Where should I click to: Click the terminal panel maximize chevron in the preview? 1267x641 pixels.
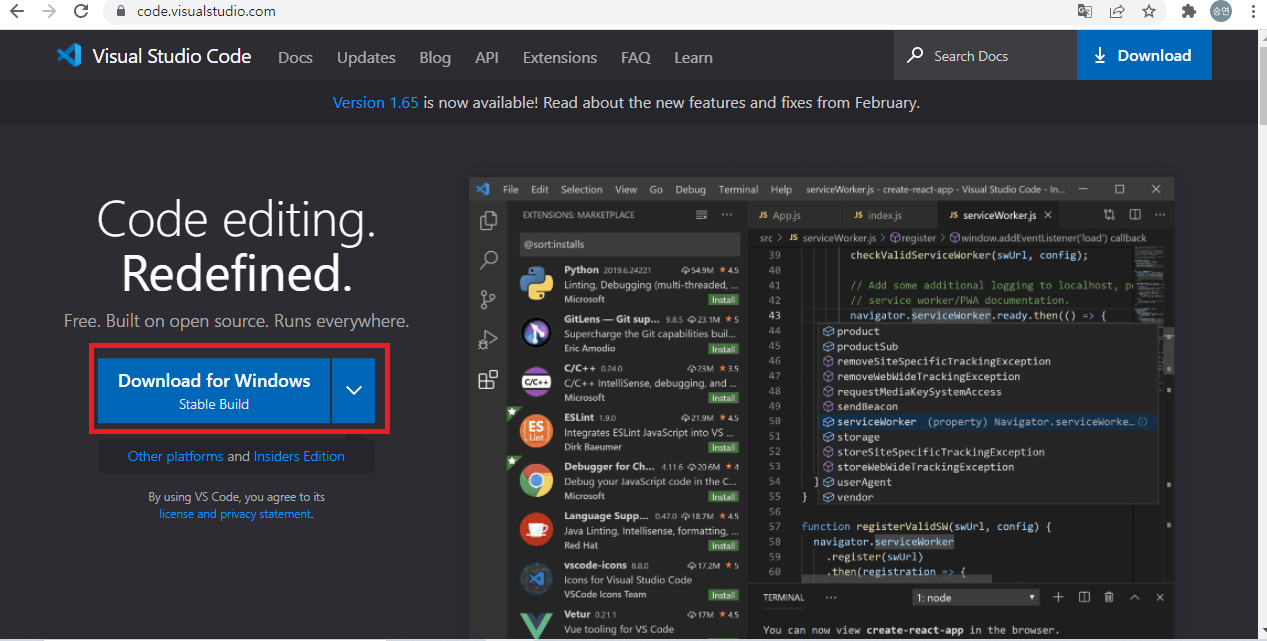1134,597
